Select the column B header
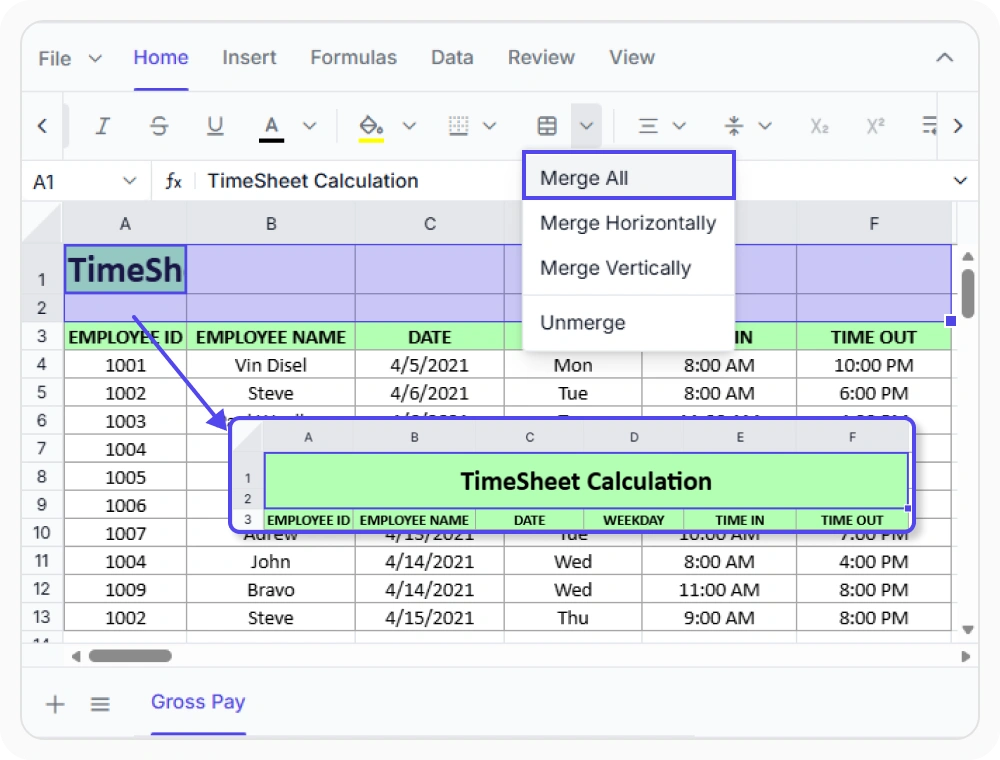The image size is (1000, 760). pos(271,224)
